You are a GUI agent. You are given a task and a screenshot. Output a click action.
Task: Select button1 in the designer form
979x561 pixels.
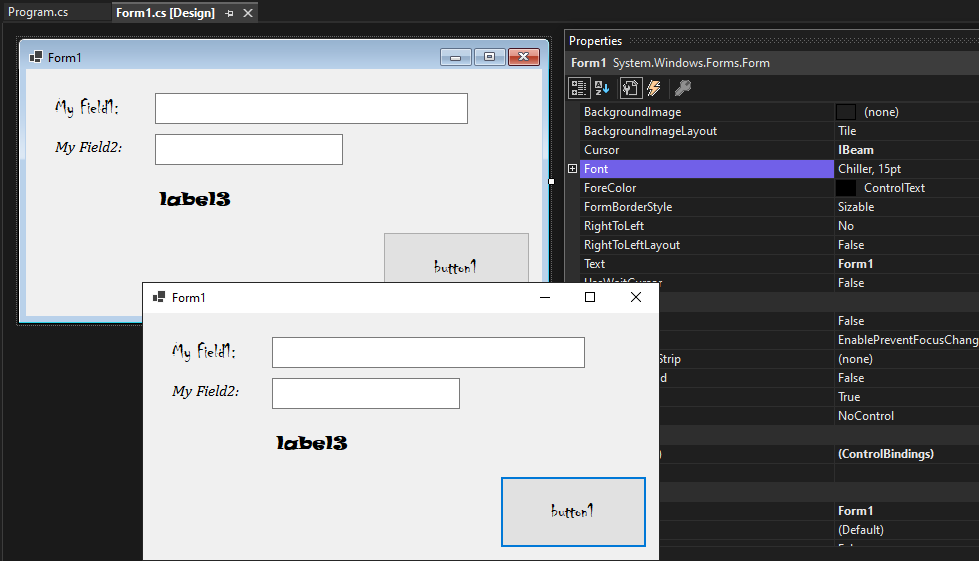tap(456, 258)
